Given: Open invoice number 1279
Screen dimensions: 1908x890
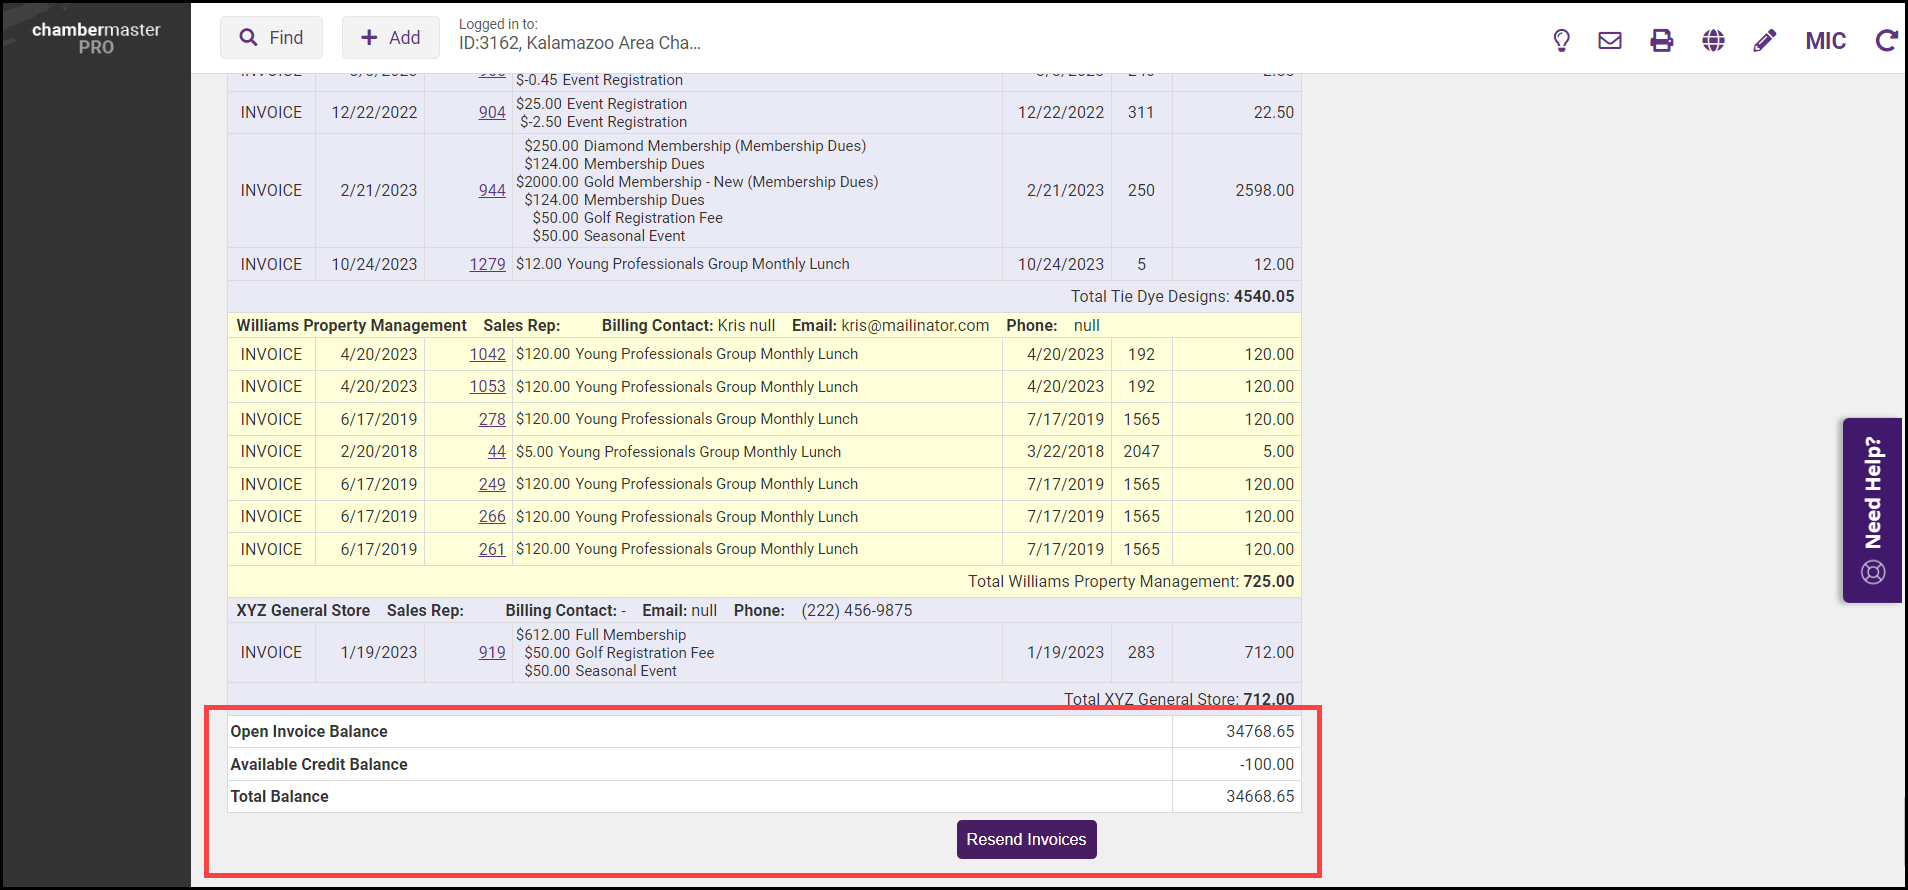Looking at the screenshot, I should 487,265.
